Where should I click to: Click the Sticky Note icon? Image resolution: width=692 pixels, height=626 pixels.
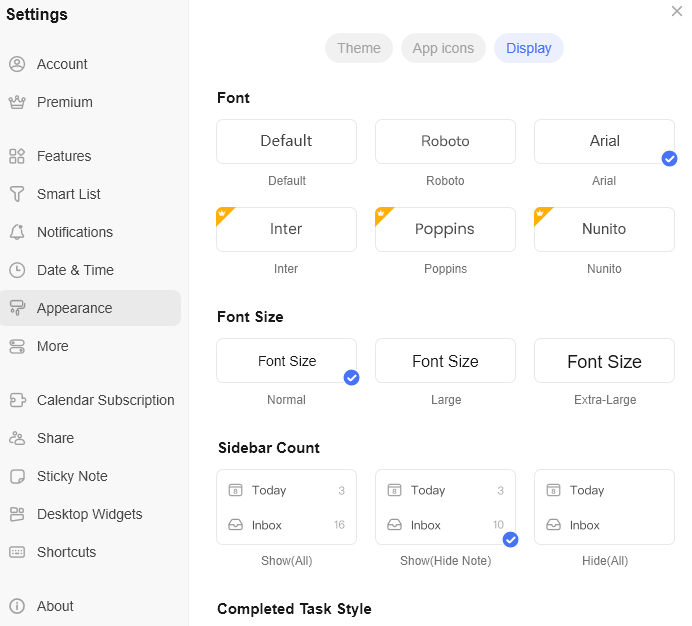click(17, 476)
